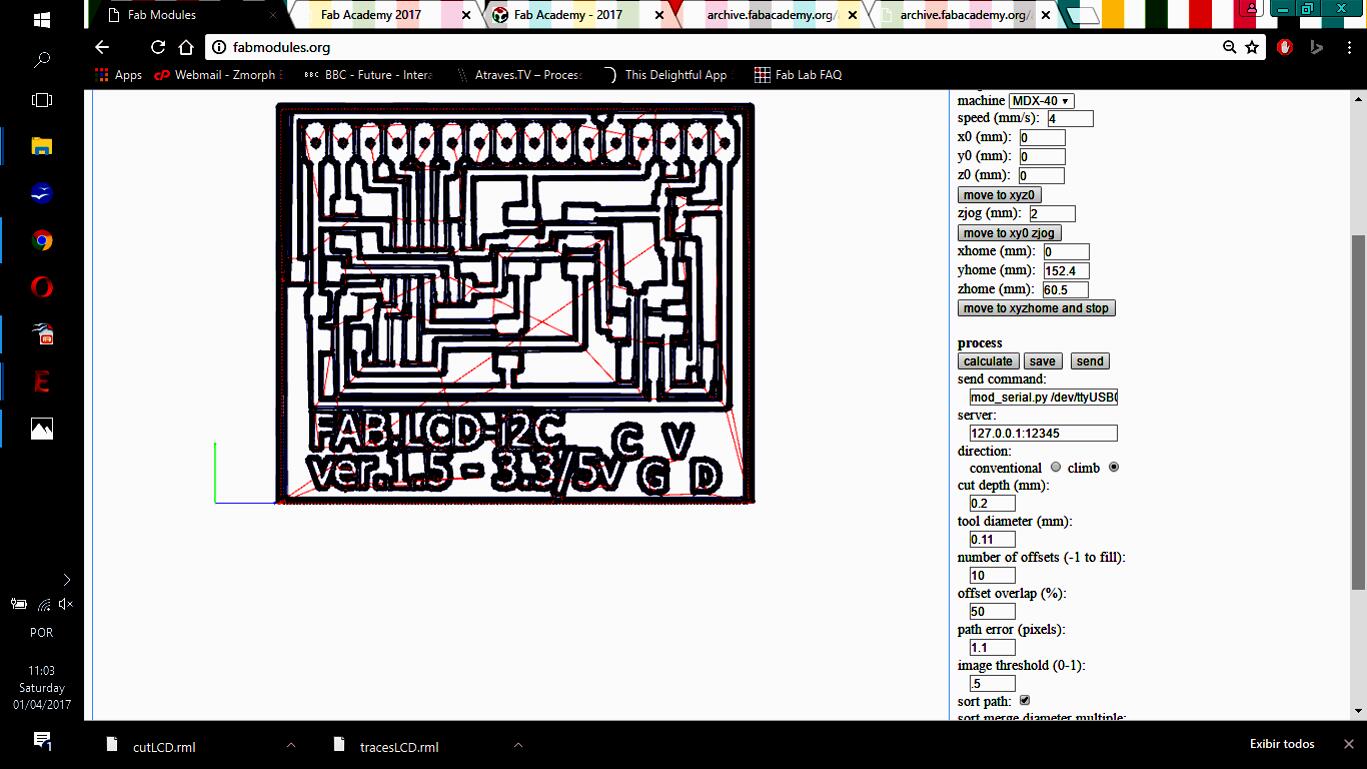
Task: Open Opera browser from the taskbar
Action: [x=42, y=287]
